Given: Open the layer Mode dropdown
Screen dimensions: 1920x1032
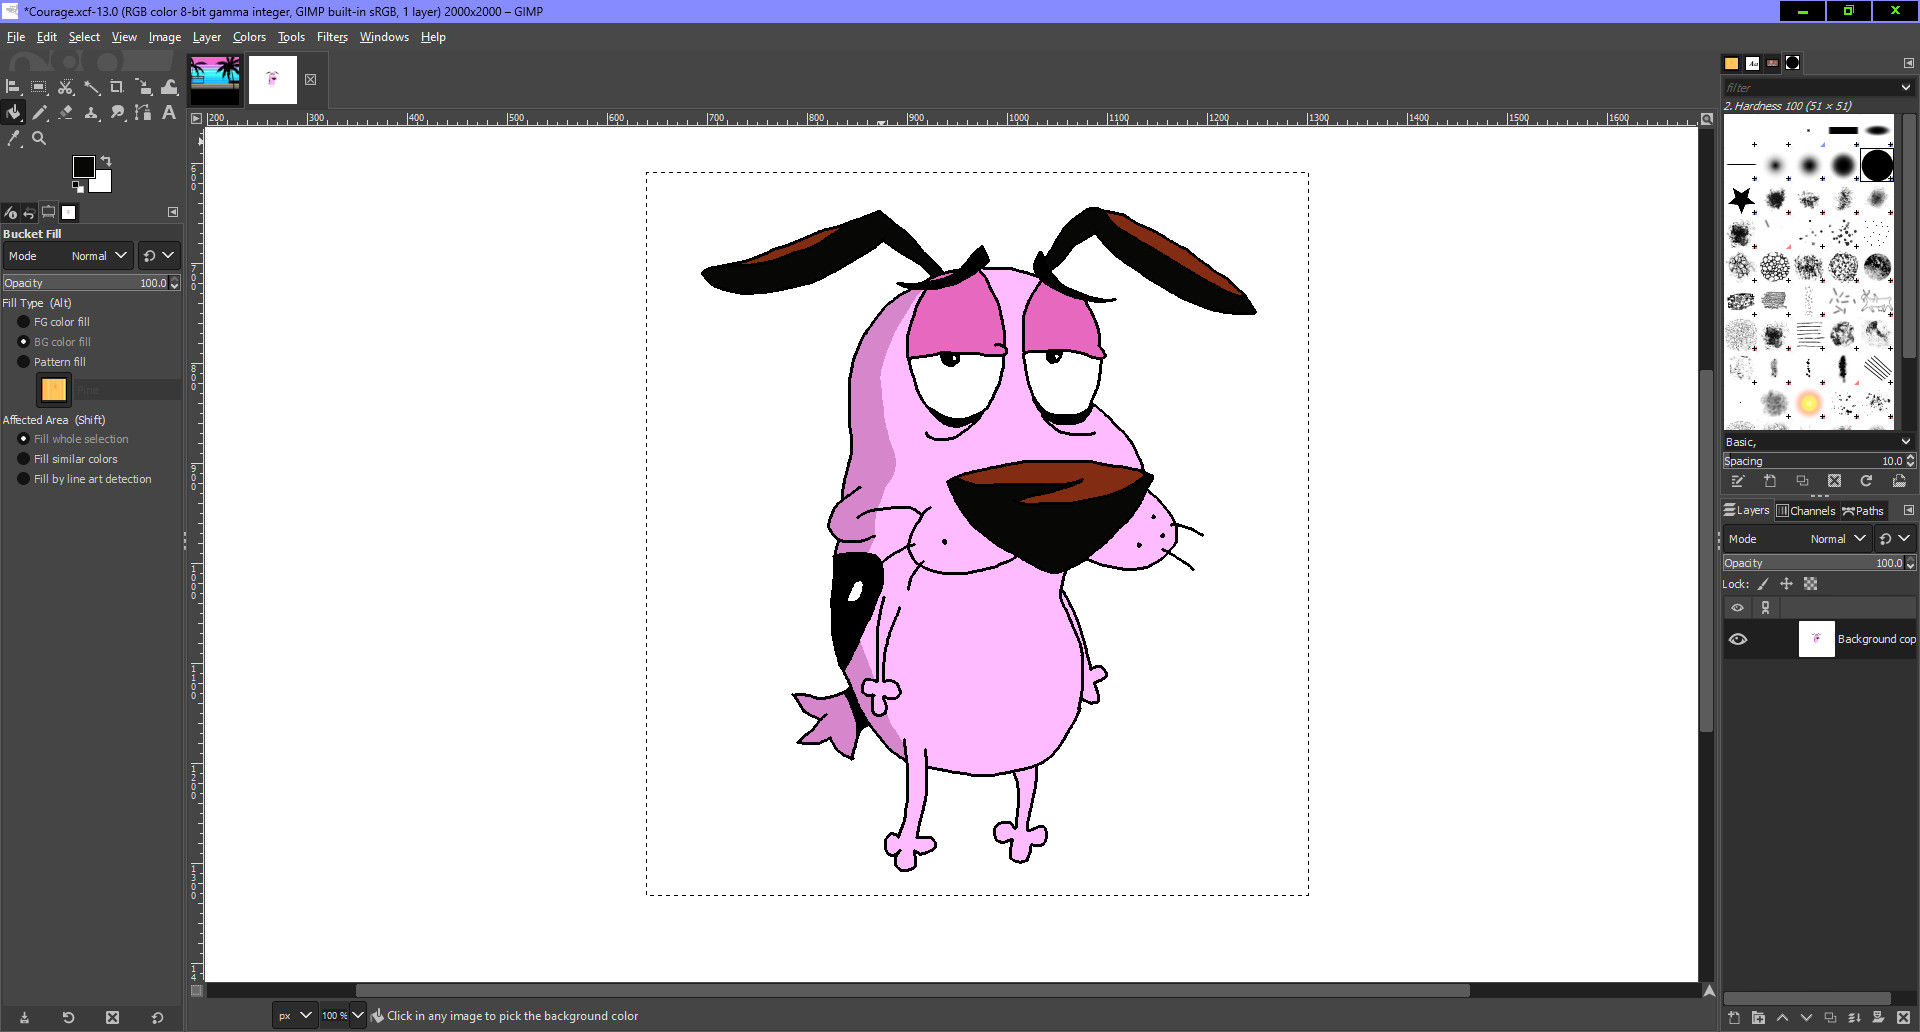Looking at the screenshot, I should click(x=1797, y=539).
